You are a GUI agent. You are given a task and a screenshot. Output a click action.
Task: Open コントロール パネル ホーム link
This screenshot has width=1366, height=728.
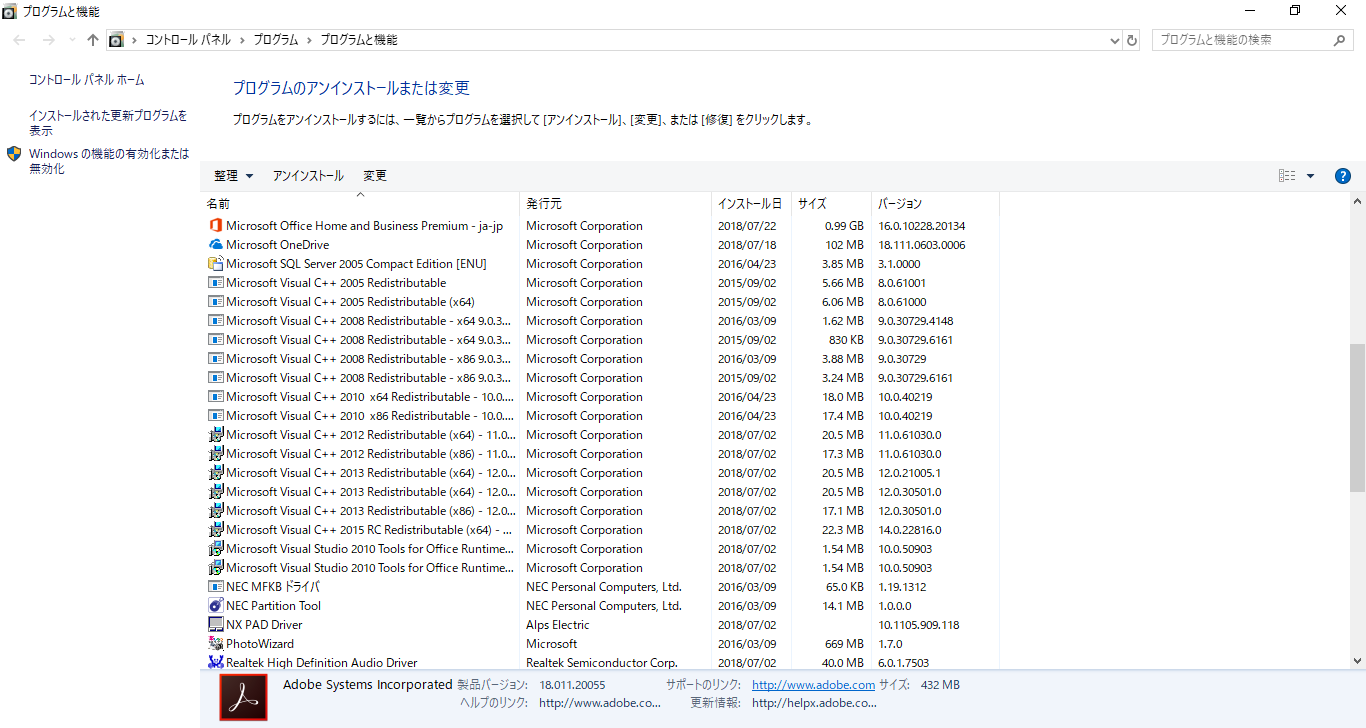(87, 80)
